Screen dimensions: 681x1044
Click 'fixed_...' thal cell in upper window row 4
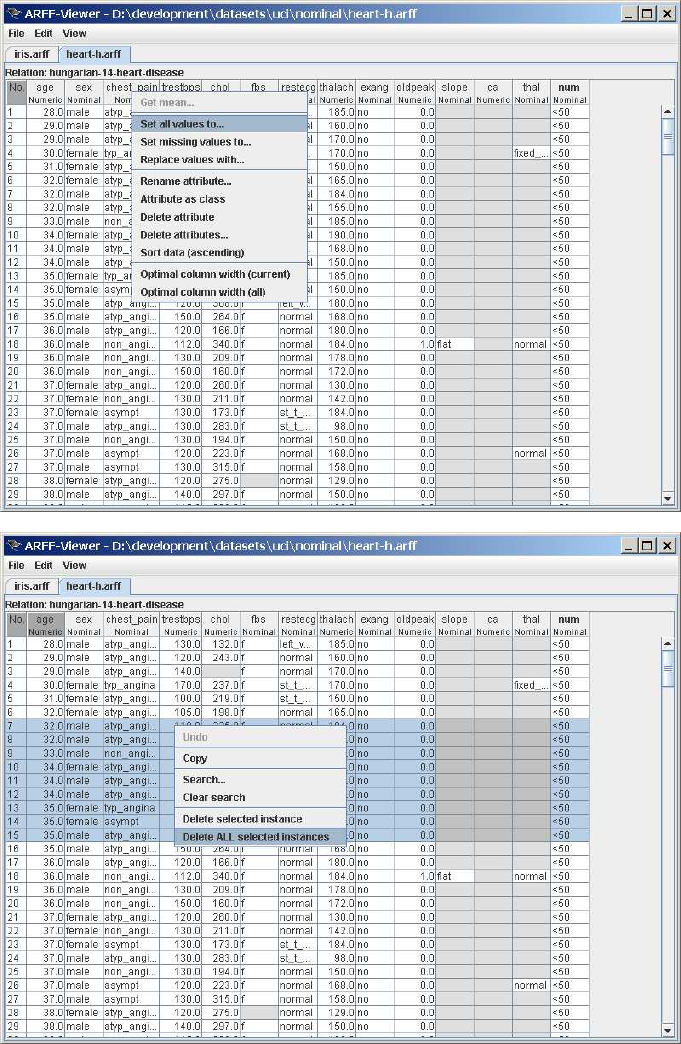pyautogui.click(x=531, y=153)
